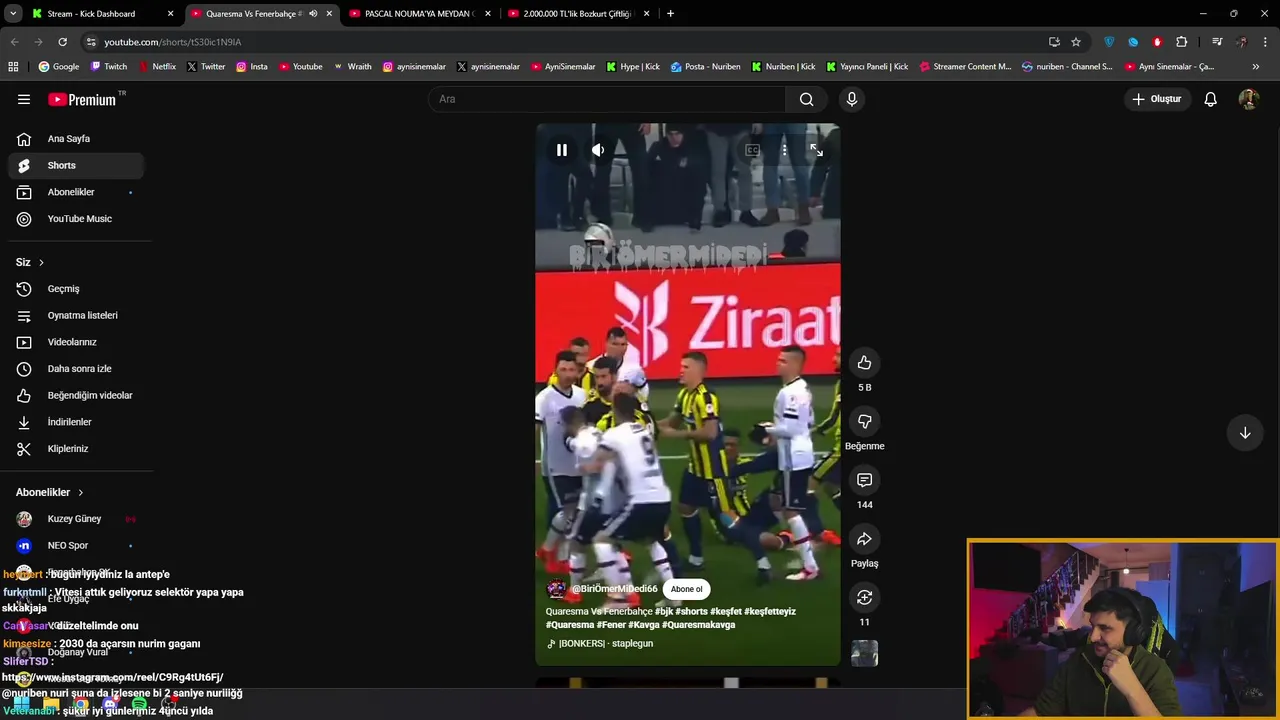Viewport: 1280px width, 720px height.
Task: Open the Chrome three-dot menu
Action: point(1266,42)
